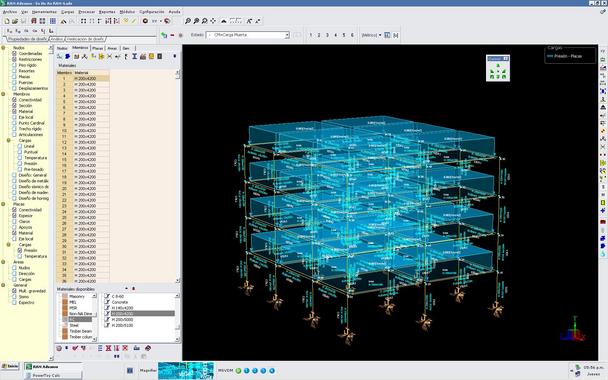Viewport: 608px width, 380px height.
Task: Toggle the Mult. gravedad checkbox
Action: [14, 291]
